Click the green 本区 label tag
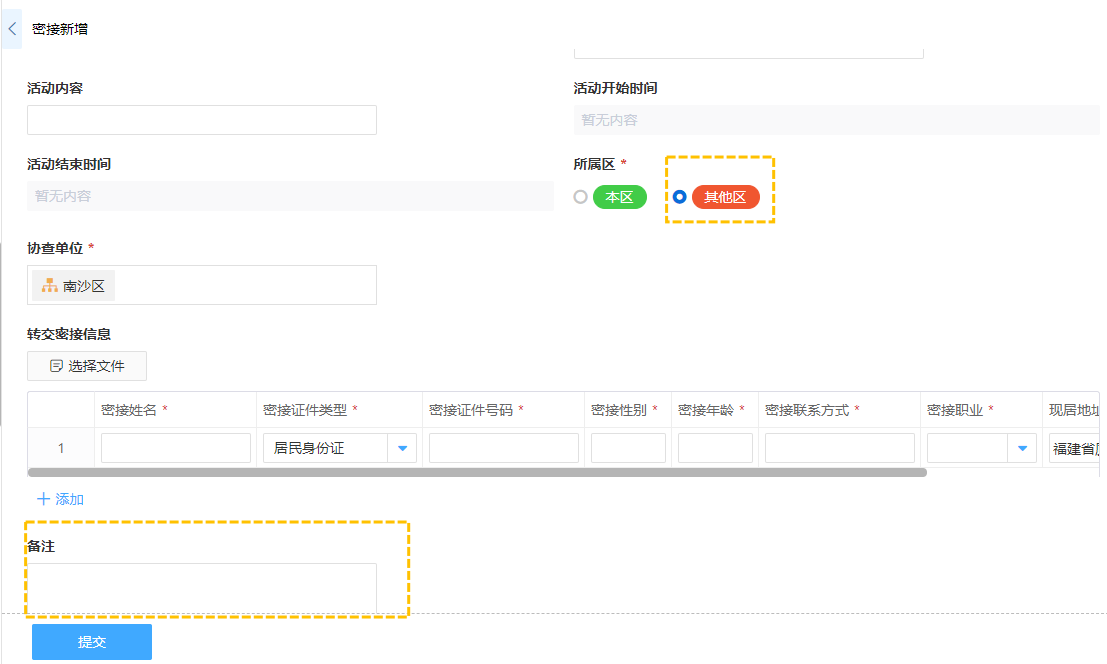The width and height of the screenshot is (1107, 664). (619, 197)
